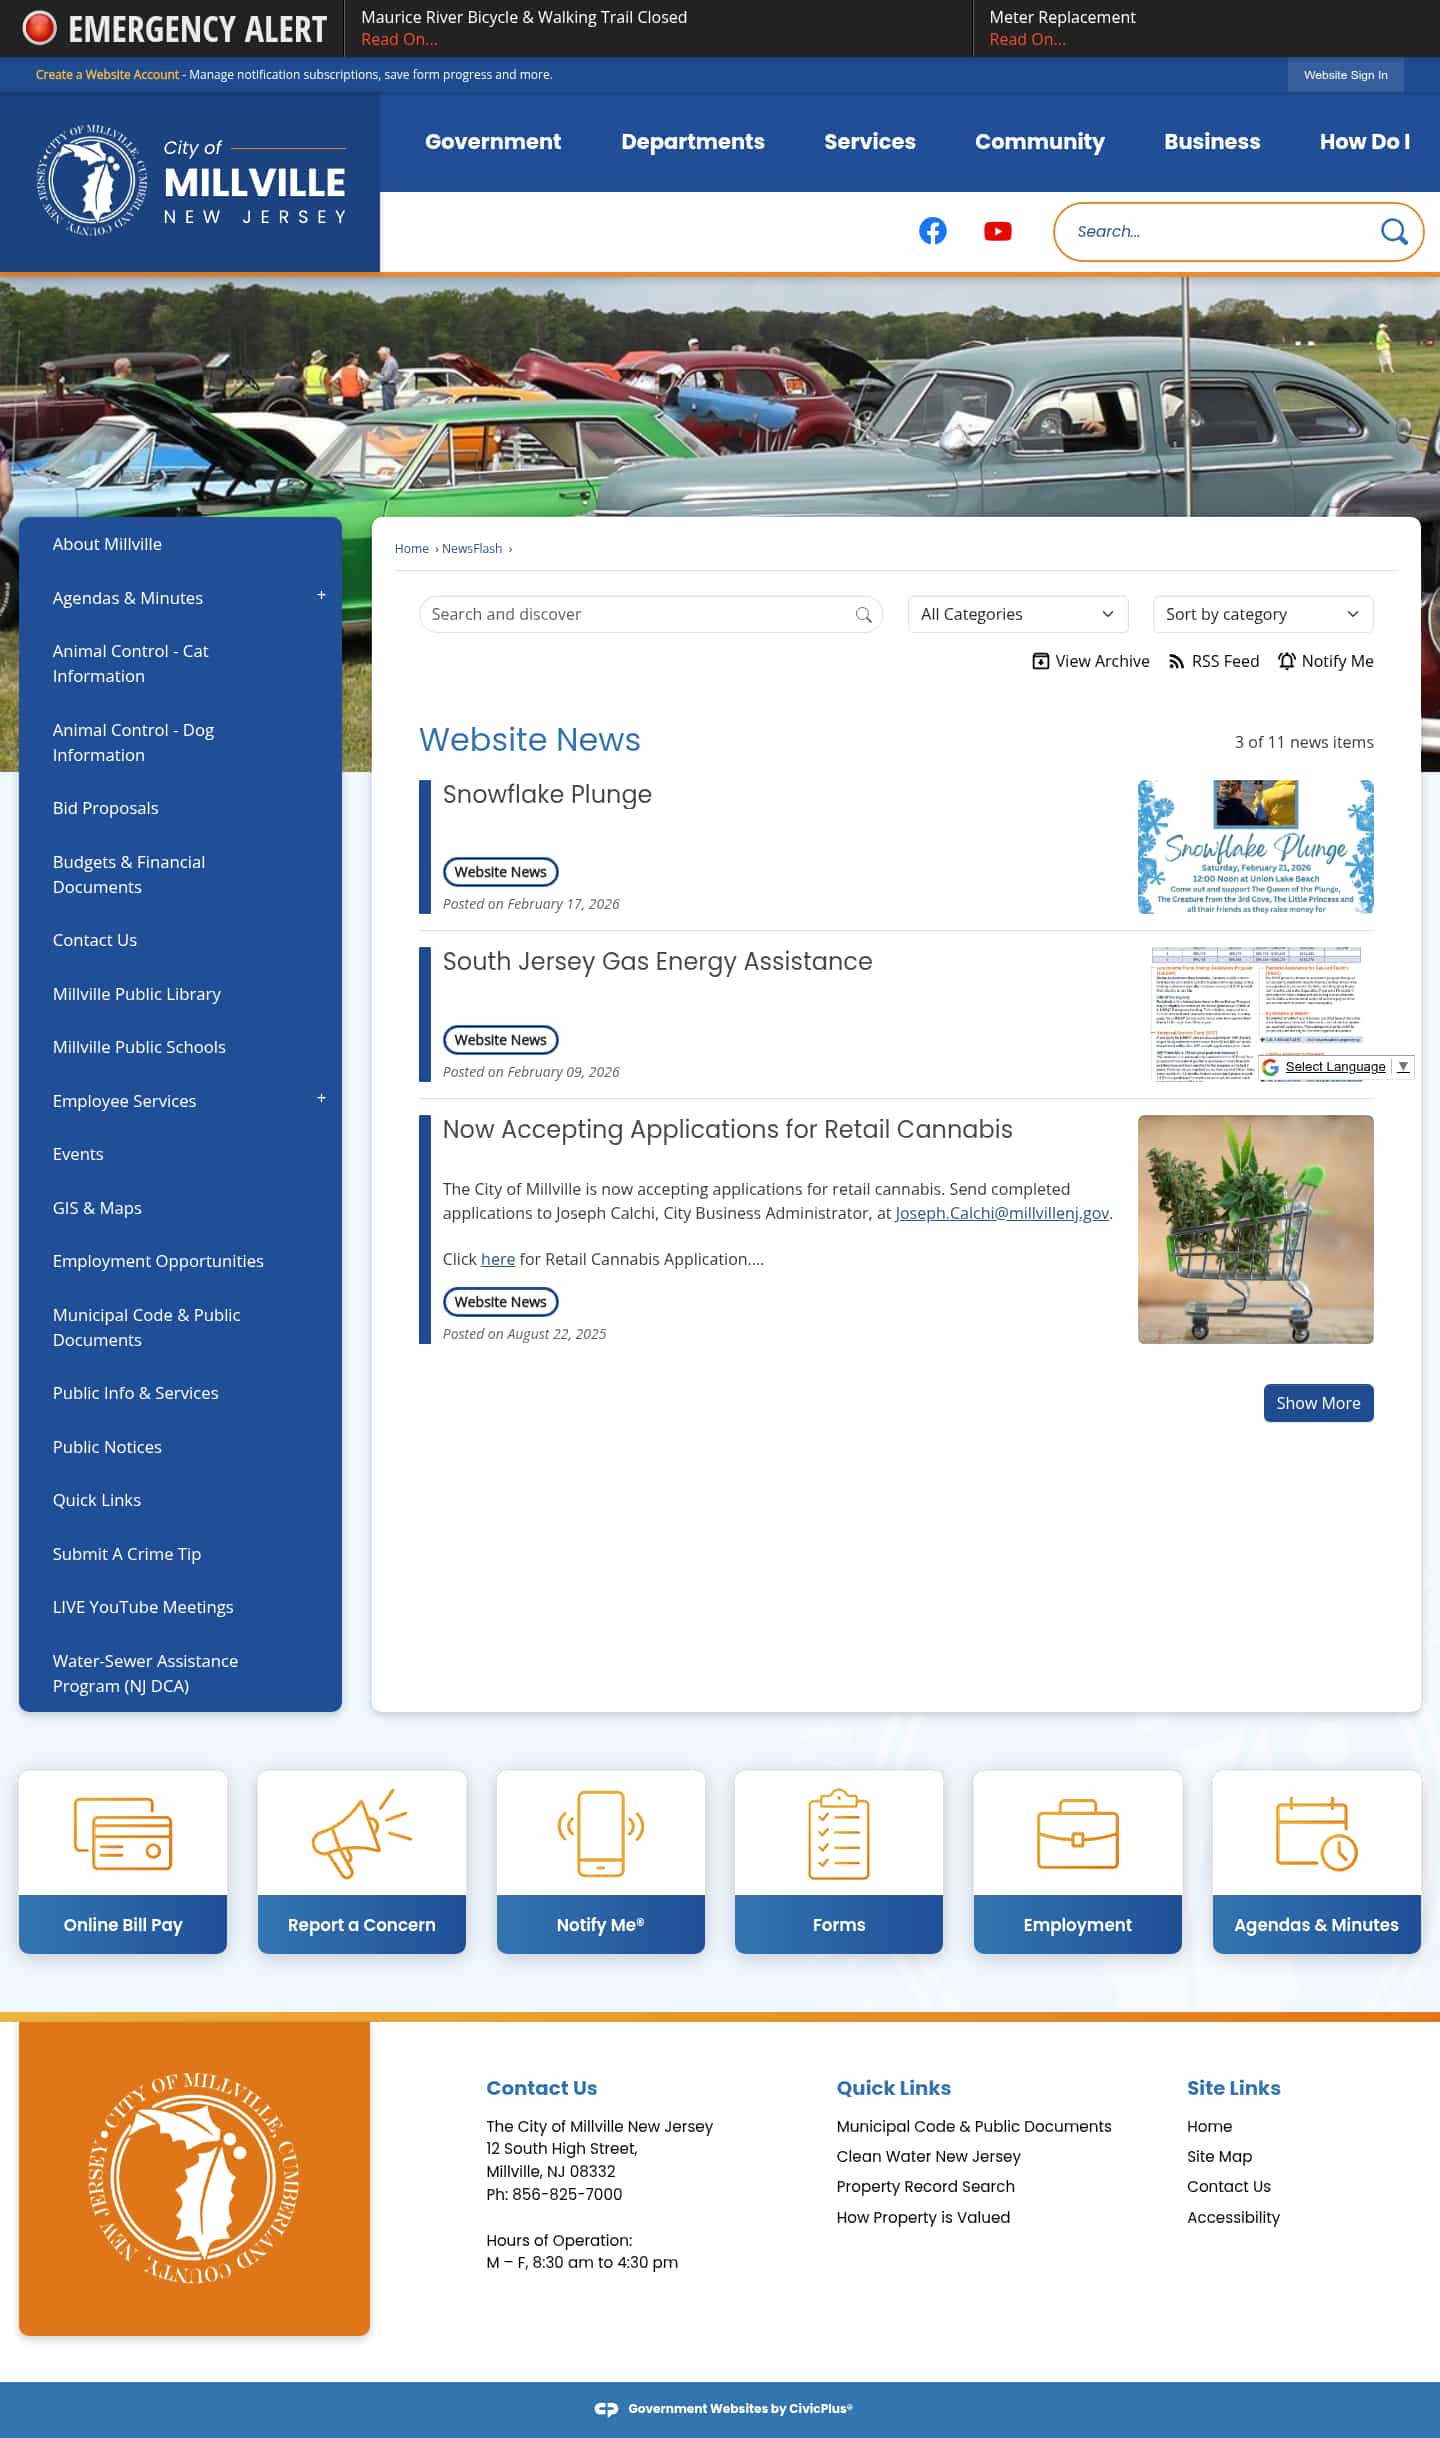Open the Community menu

tap(1040, 142)
